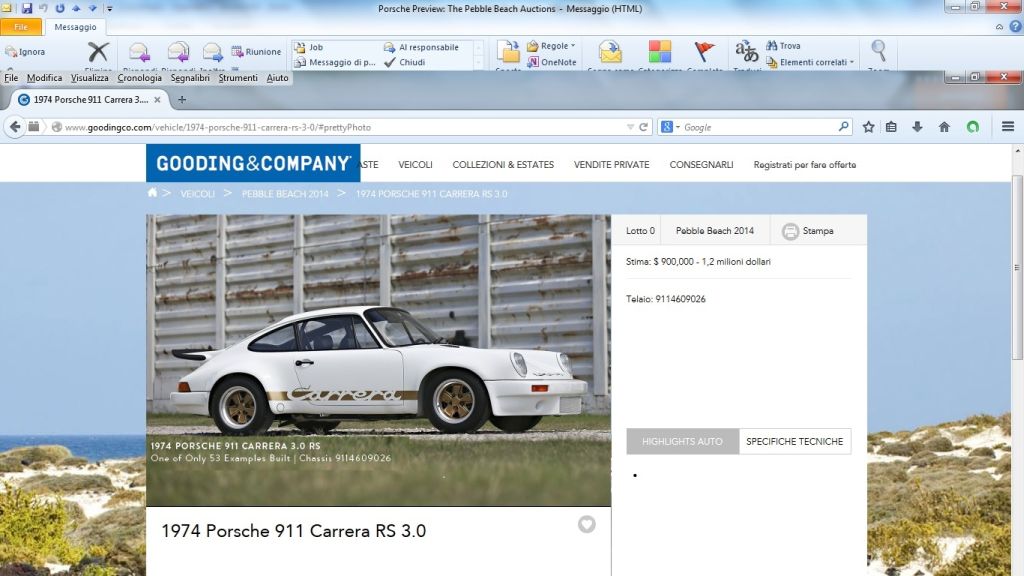Open the Segnalibri menu

[190, 78]
